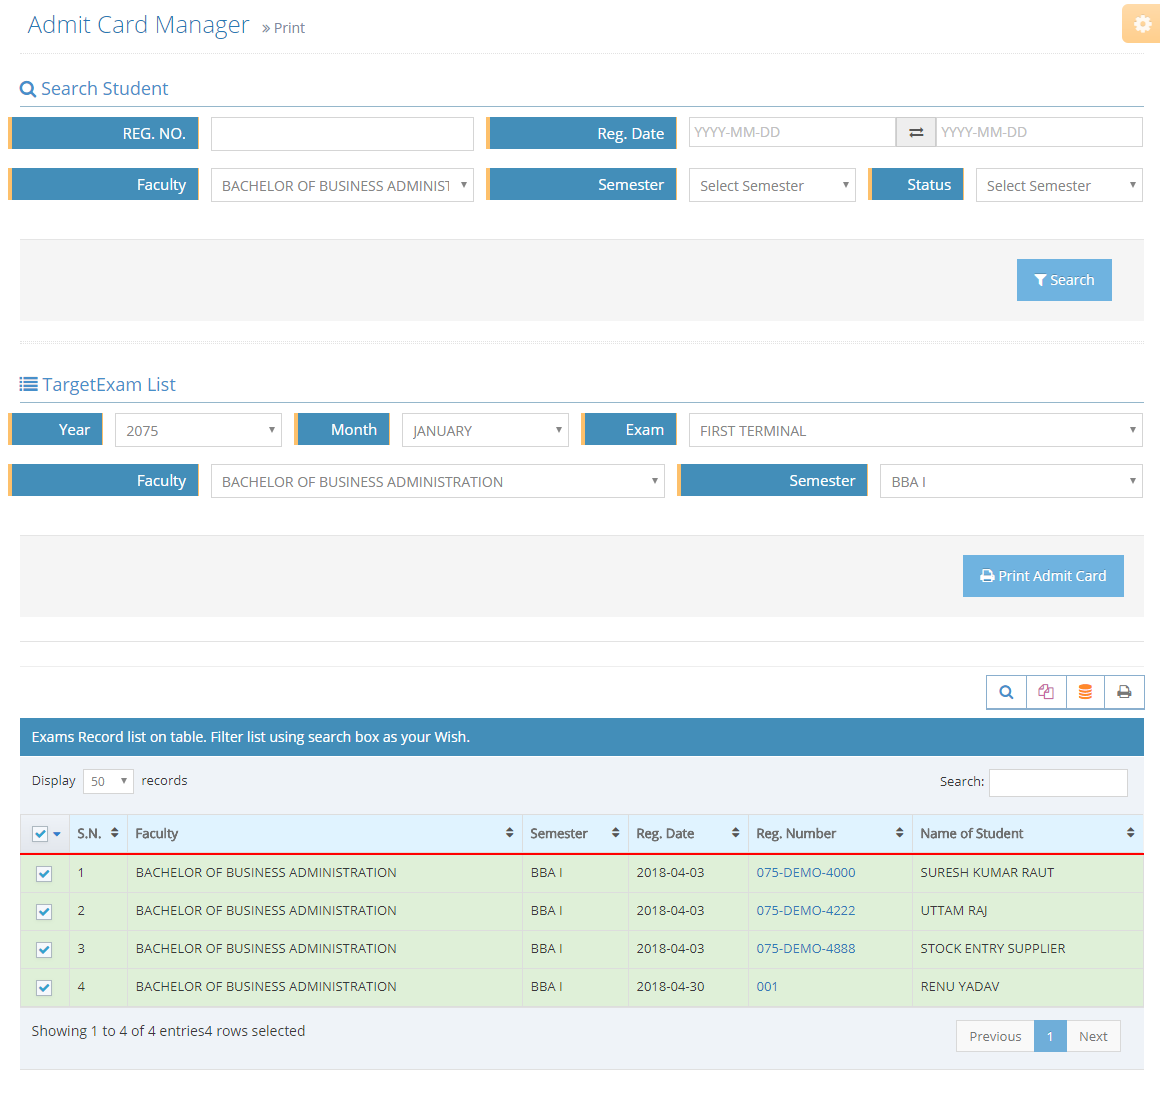Open the Month dropdown showing JANUARY
The image size is (1160, 1097).
click(x=485, y=430)
